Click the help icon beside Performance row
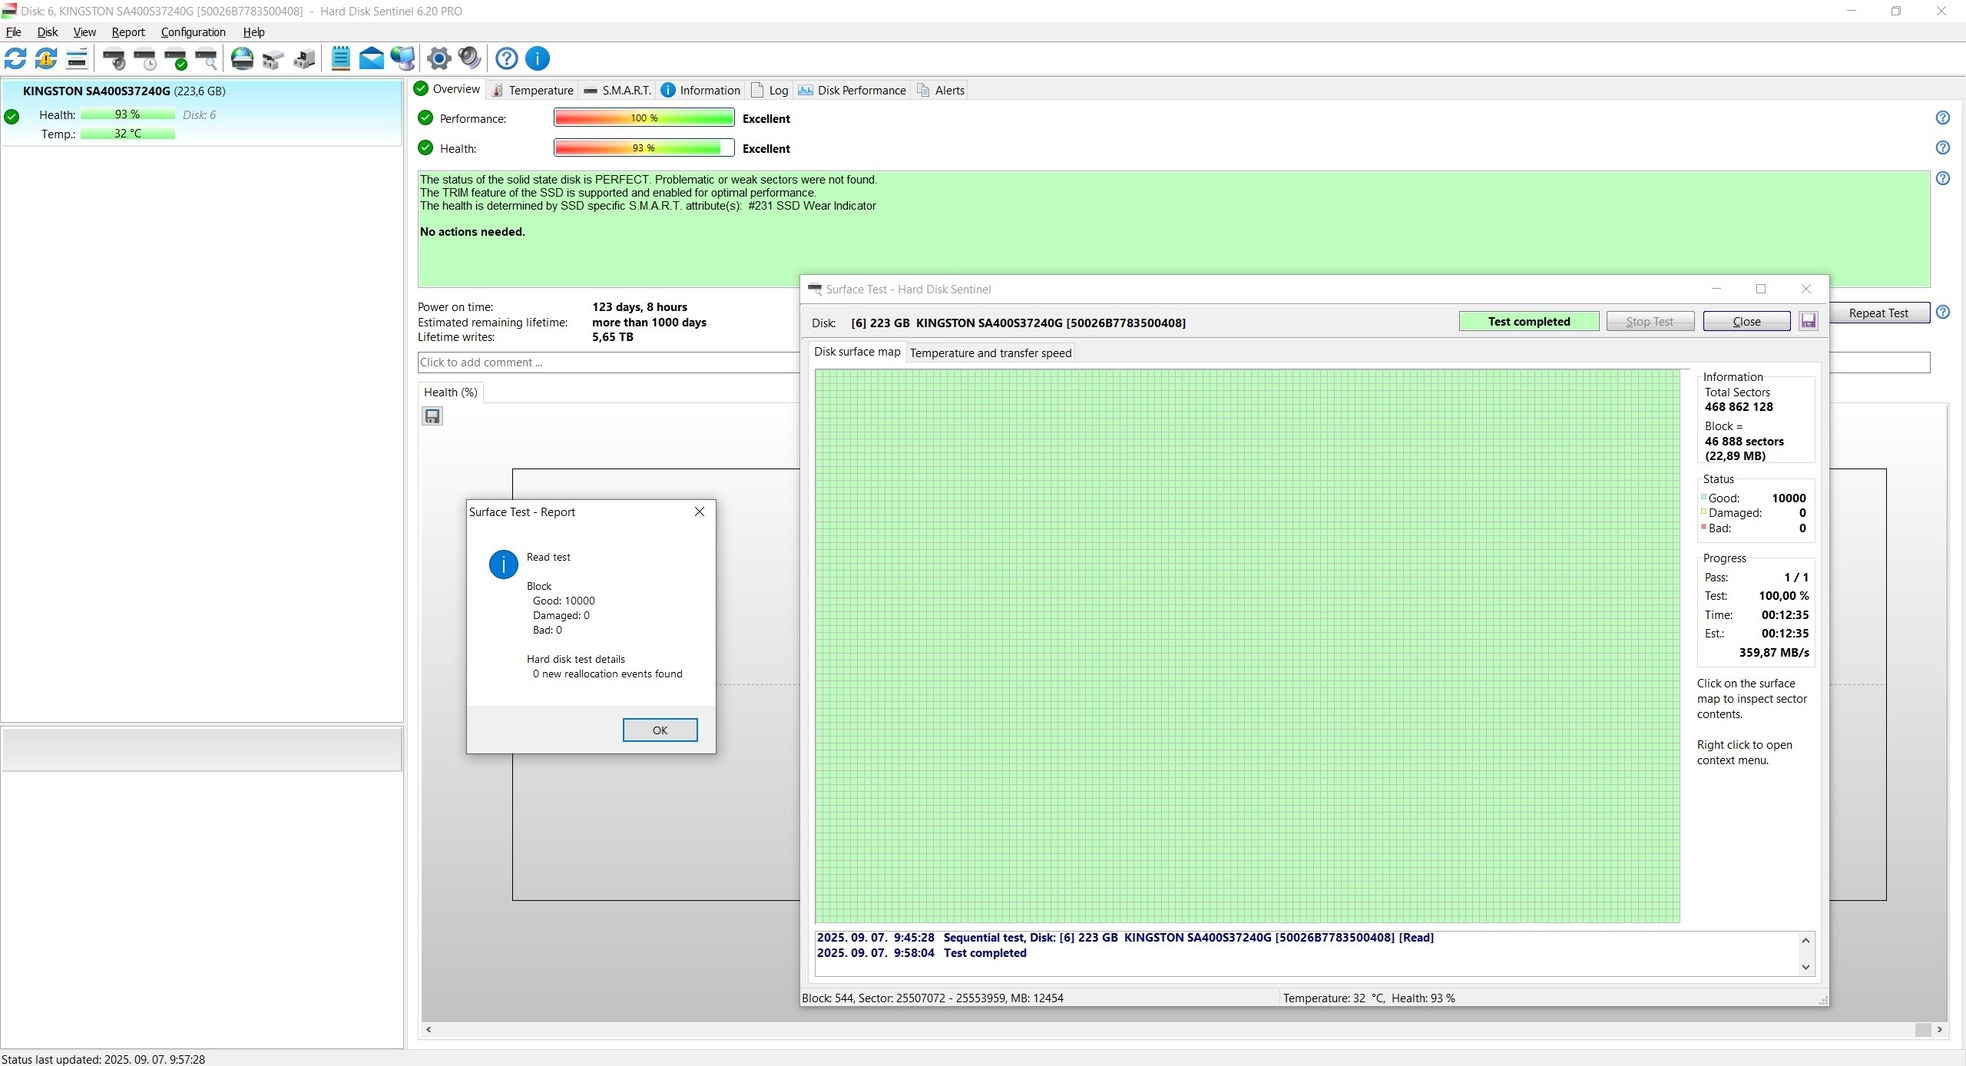The height and width of the screenshot is (1066, 1966). tap(1942, 118)
